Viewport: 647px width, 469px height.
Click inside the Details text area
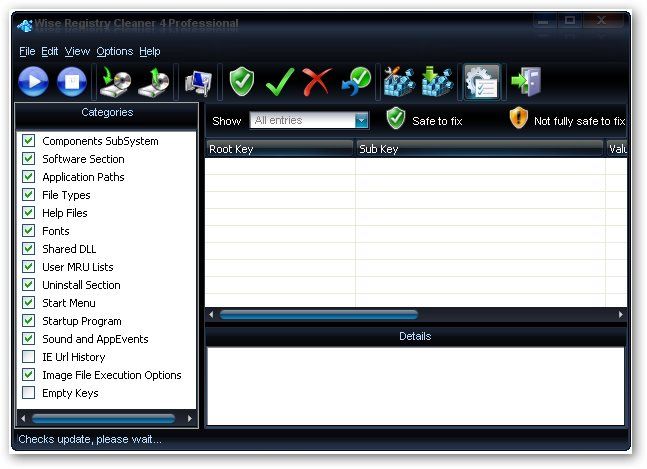pos(416,386)
